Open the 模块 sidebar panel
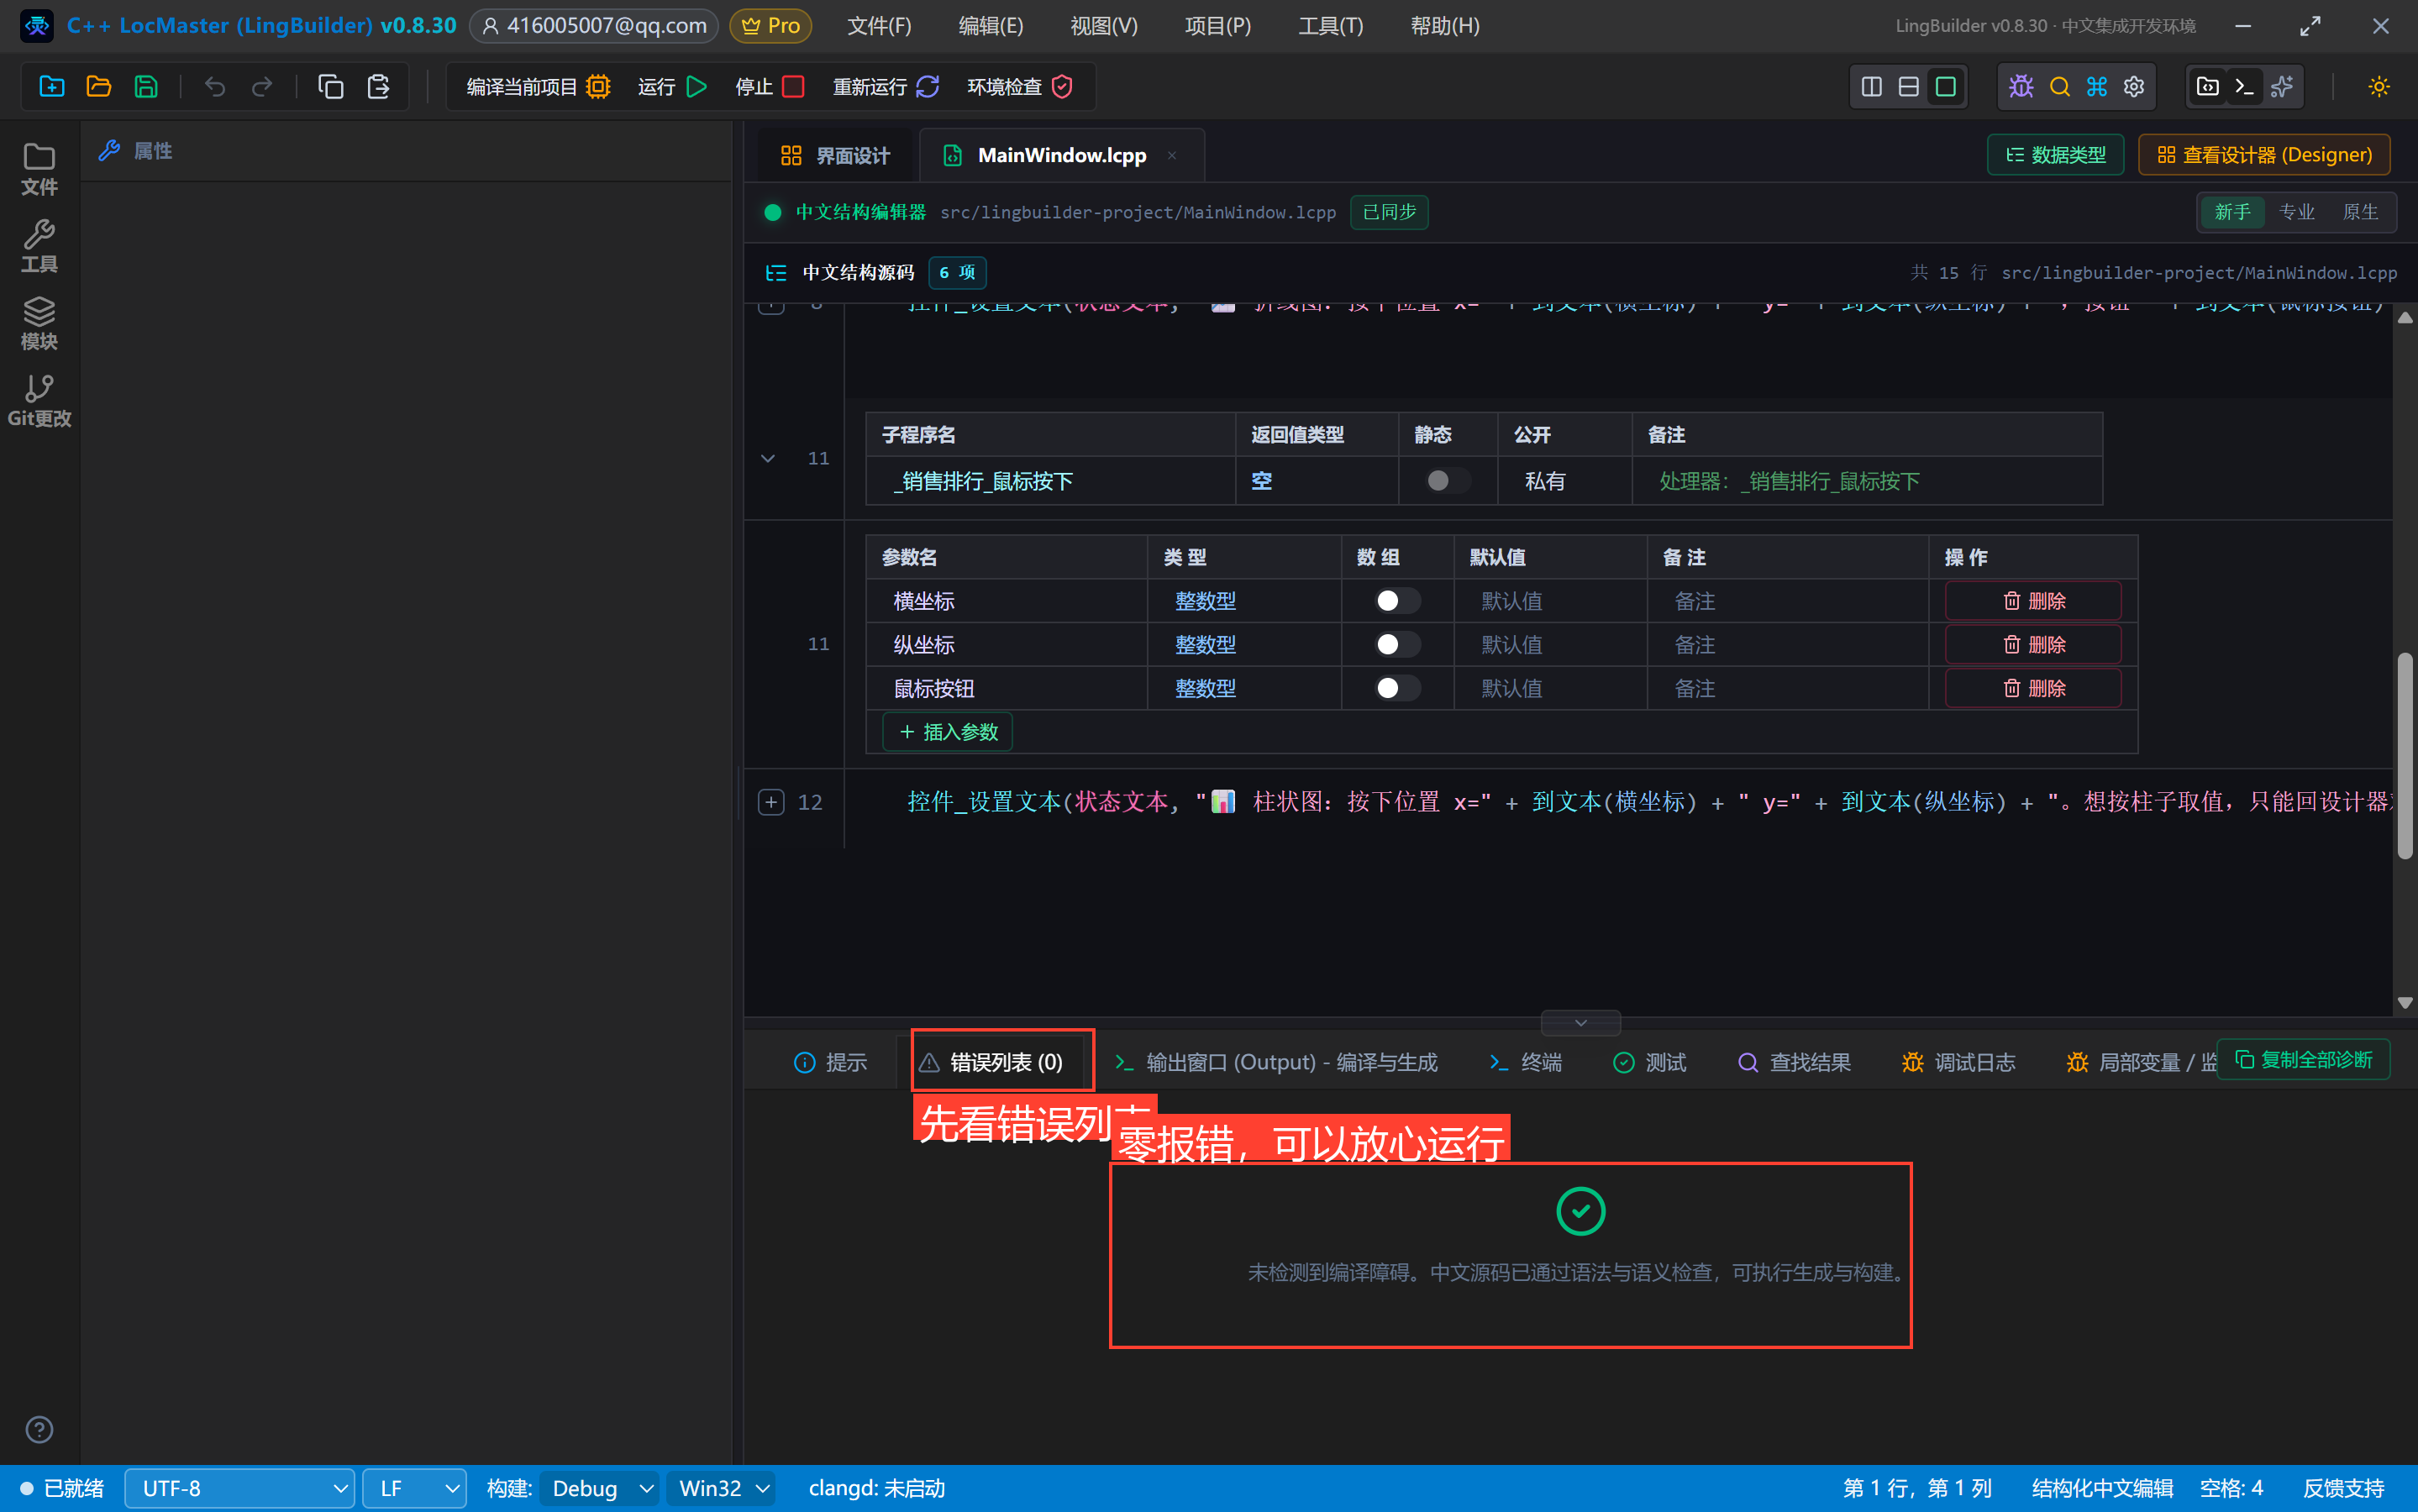The height and width of the screenshot is (1512, 2418). (39, 324)
